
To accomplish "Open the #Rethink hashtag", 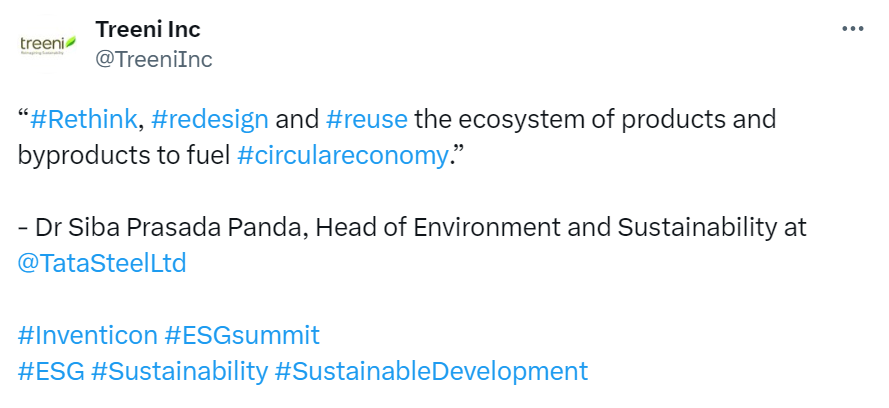I will 83,119.
